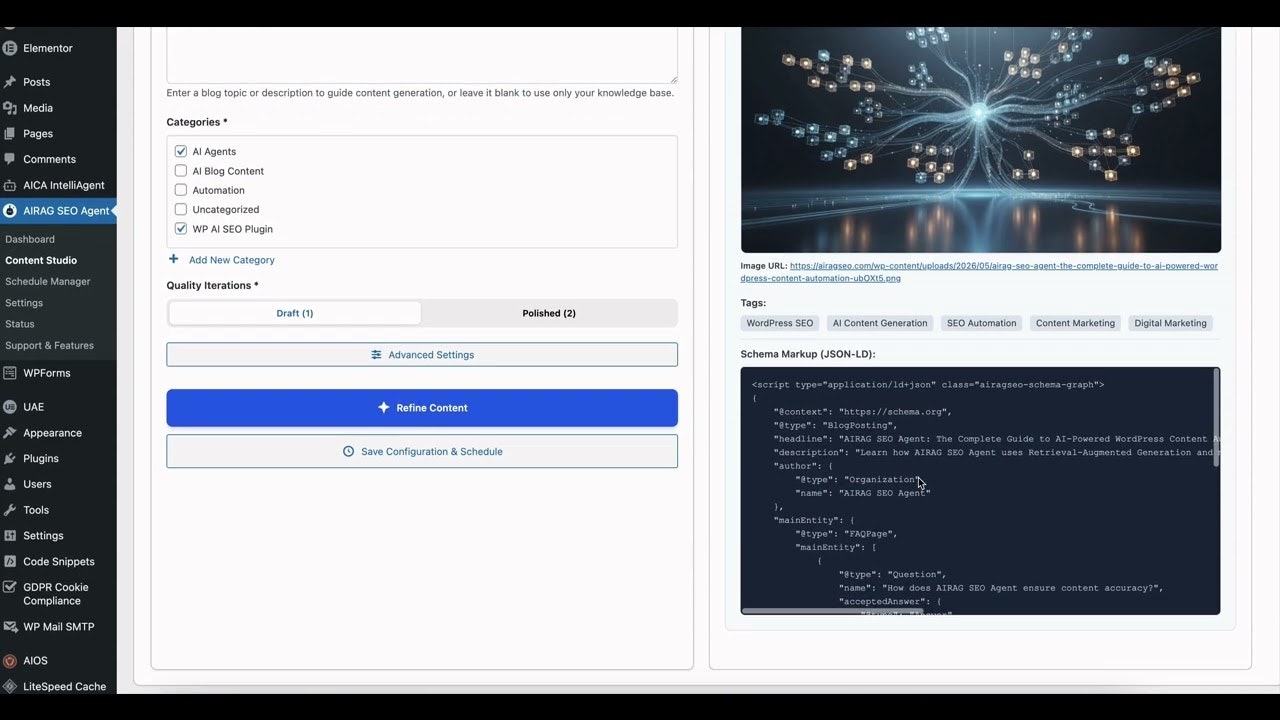Screen dimensions: 1280x720
Task: Open Schedule Manager submenu item
Action: 48,282
